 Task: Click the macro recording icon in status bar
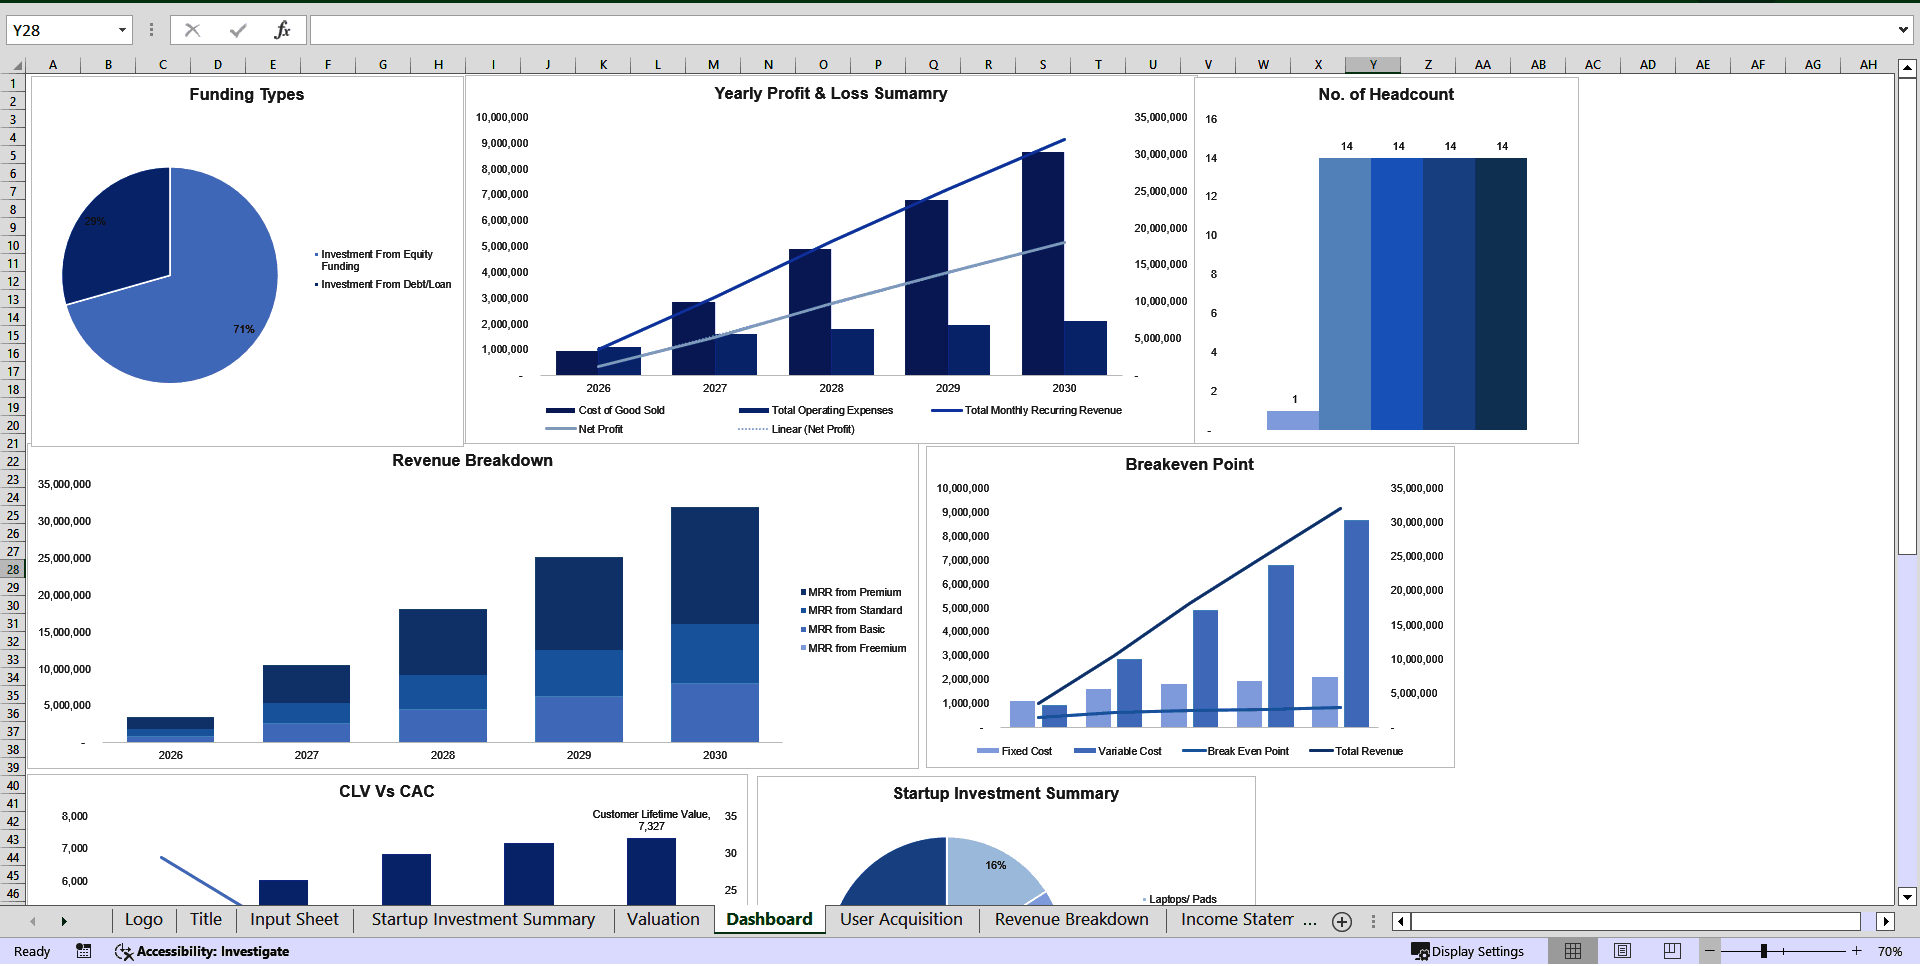point(84,951)
